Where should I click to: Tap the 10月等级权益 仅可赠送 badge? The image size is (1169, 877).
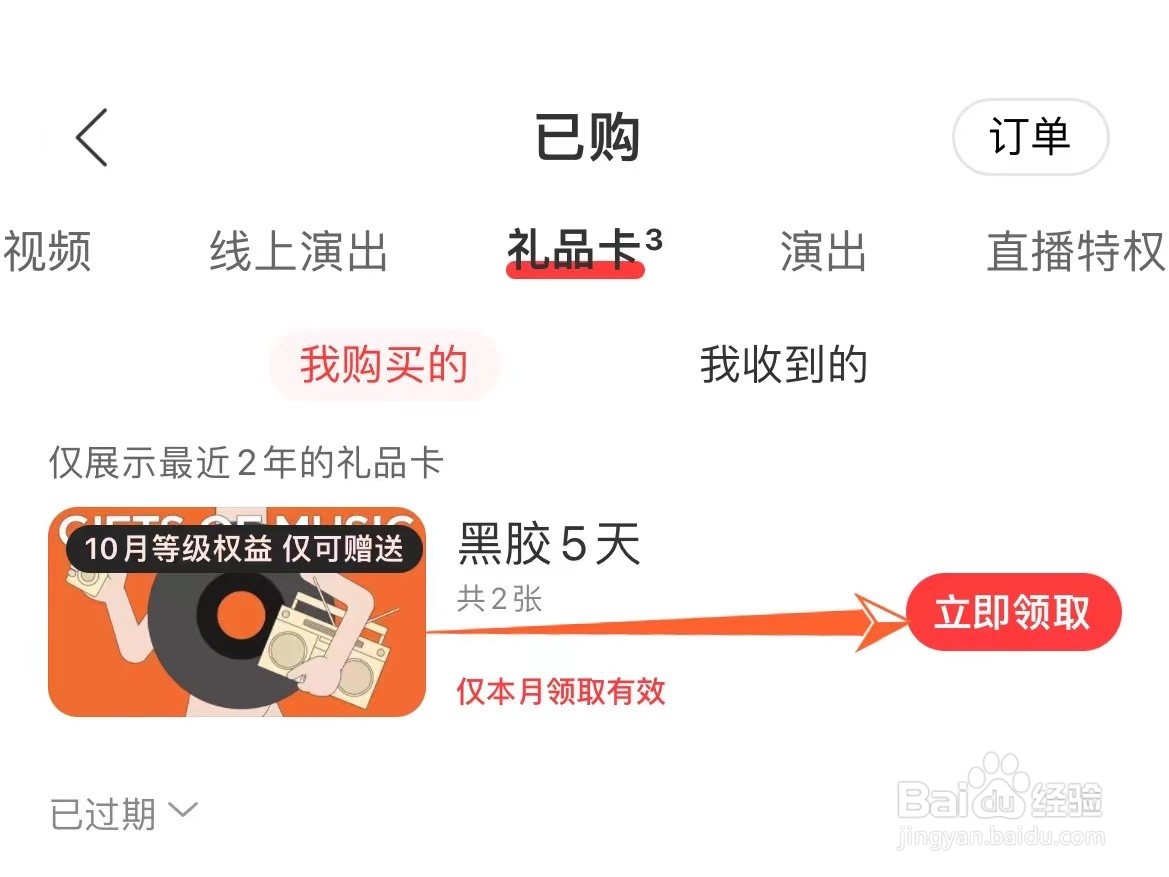(244, 549)
